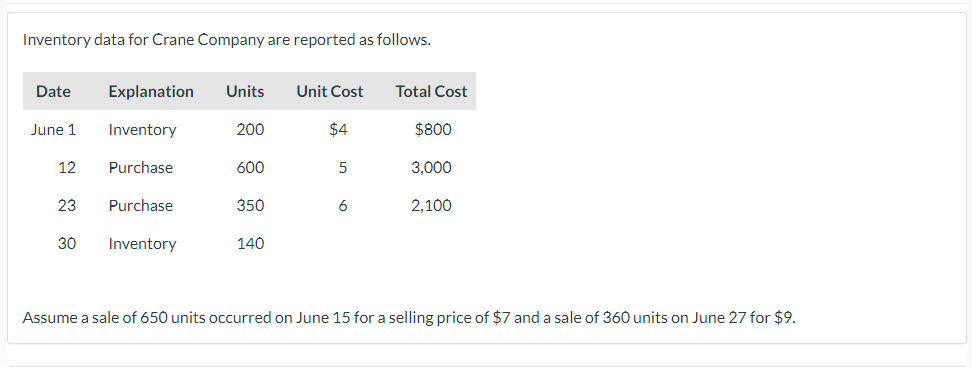Click the sentence about the June 15 sale
Image resolution: width=972 pixels, height=367 pixels.
[409, 318]
